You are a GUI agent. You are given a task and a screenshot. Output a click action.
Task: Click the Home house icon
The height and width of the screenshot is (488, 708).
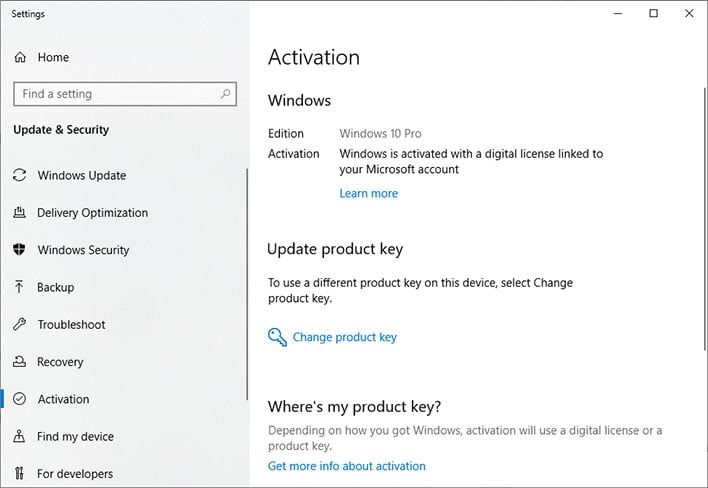point(20,57)
